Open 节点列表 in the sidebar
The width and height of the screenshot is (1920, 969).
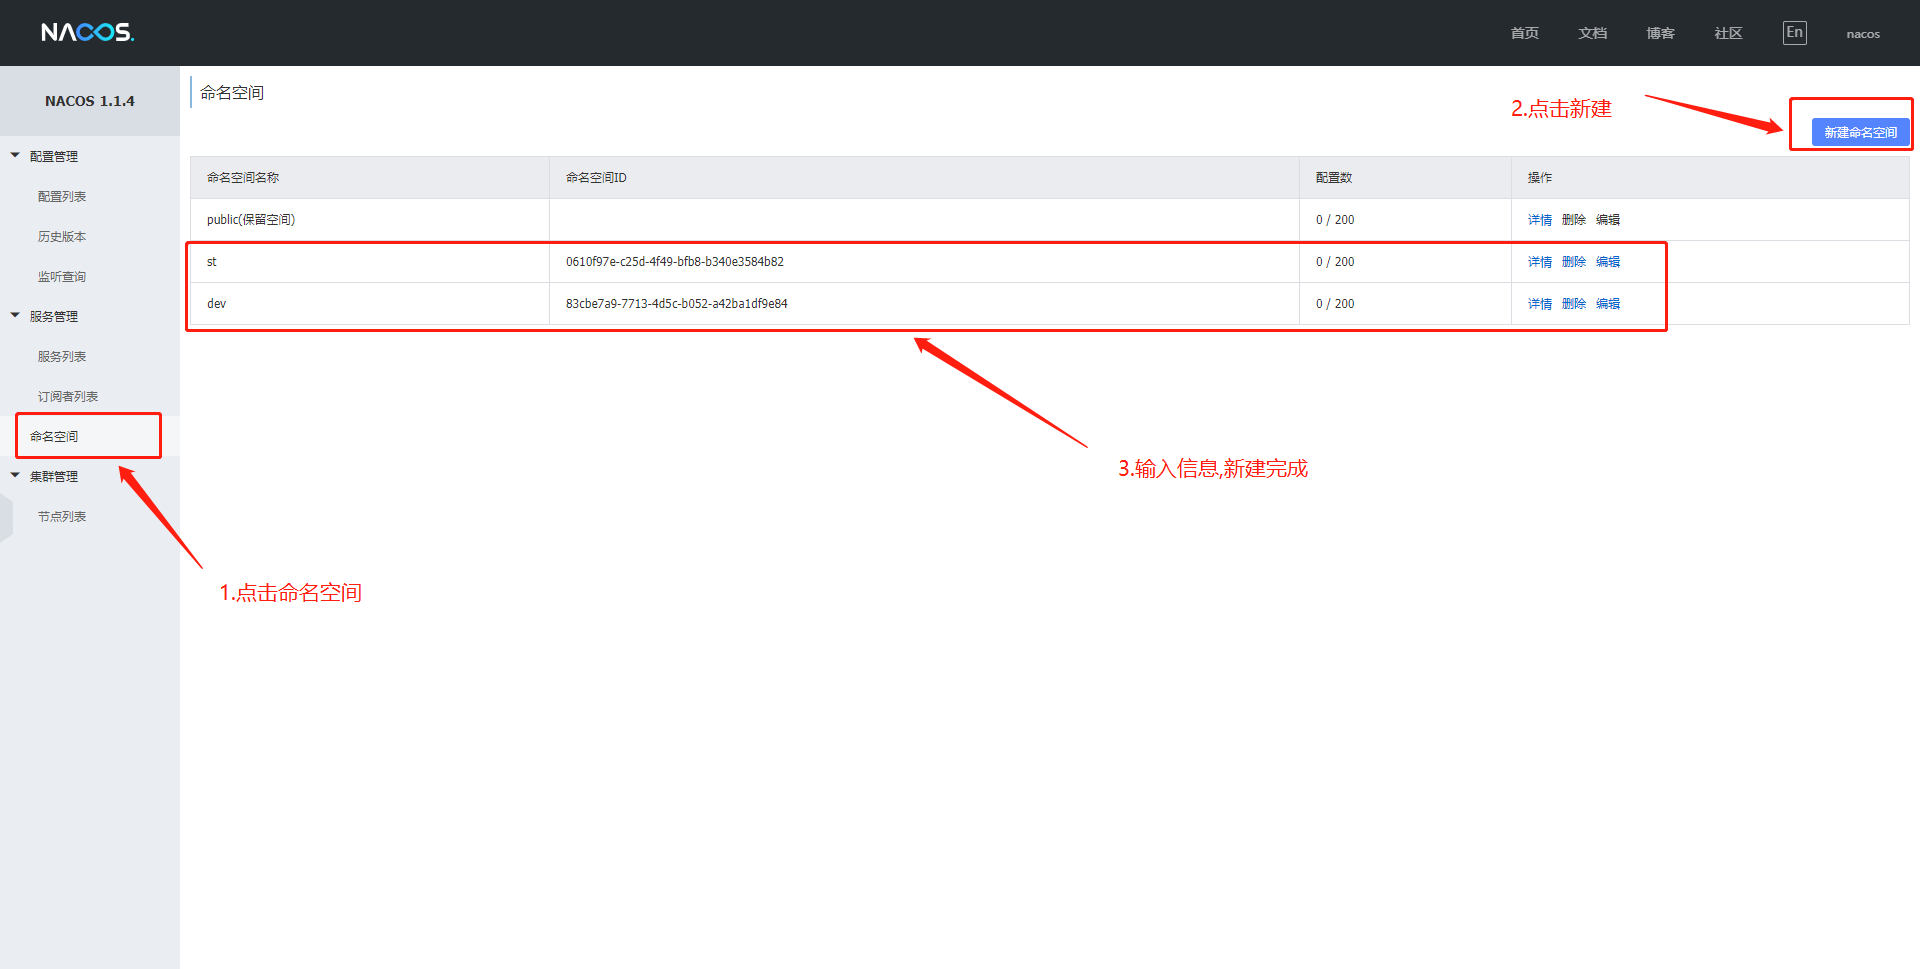click(62, 517)
